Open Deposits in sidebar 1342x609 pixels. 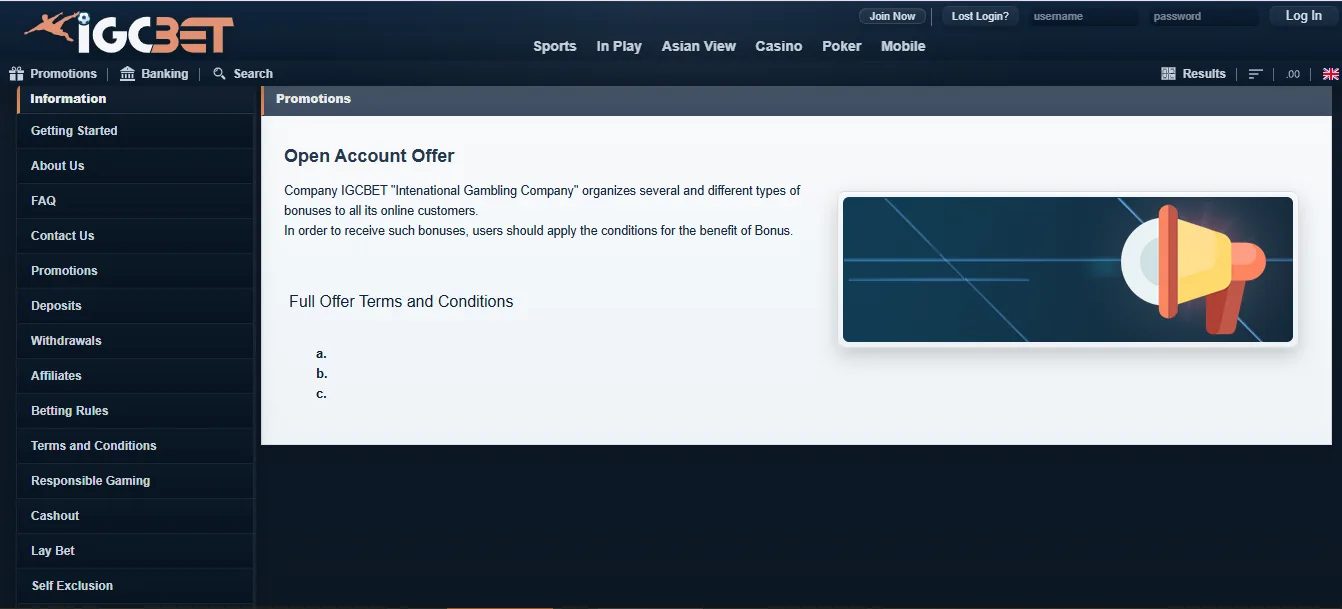pos(135,306)
